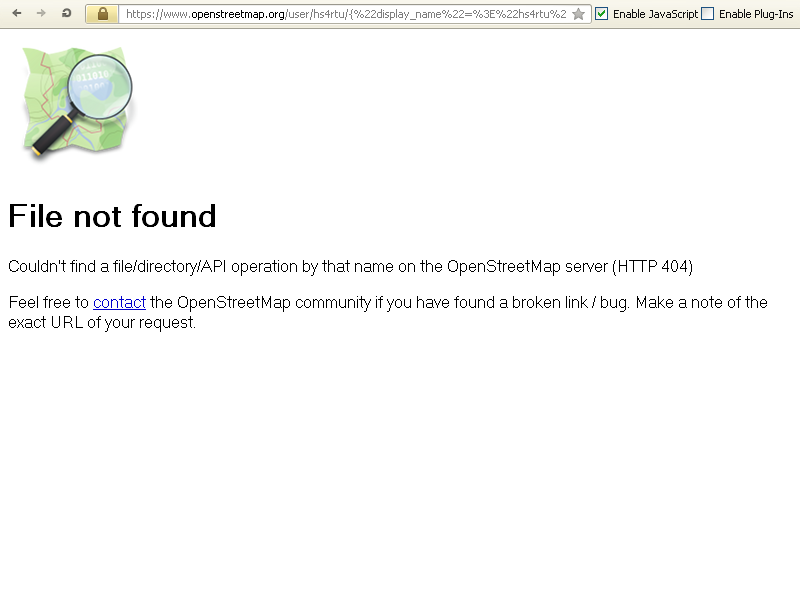The height and width of the screenshot is (600, 800).
Task: Toggle plug-ins via the Enable Plug-Ins label
Action: click(x=756, y=14)
